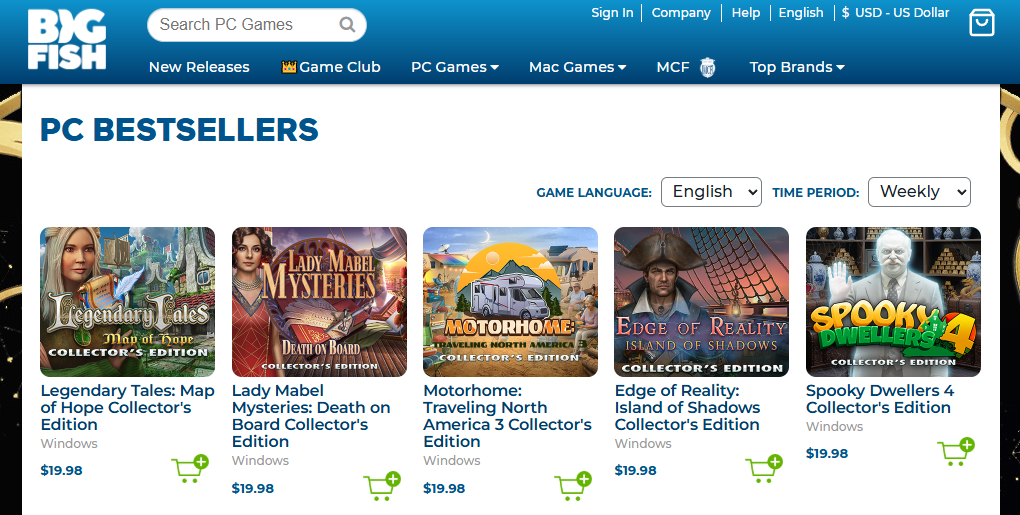Click the search magnifier icon
Screen dimensions: 1020x515
[347, 25]
